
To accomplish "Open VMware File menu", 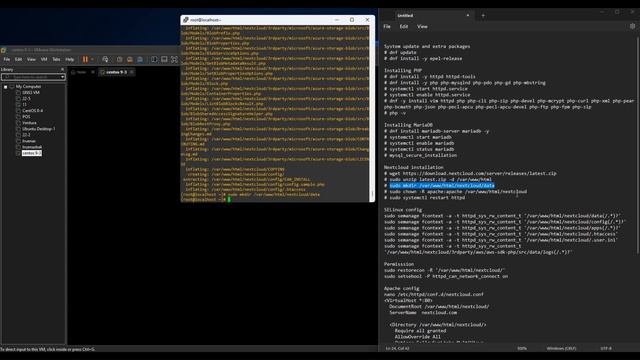I will [x=7, y=60].
